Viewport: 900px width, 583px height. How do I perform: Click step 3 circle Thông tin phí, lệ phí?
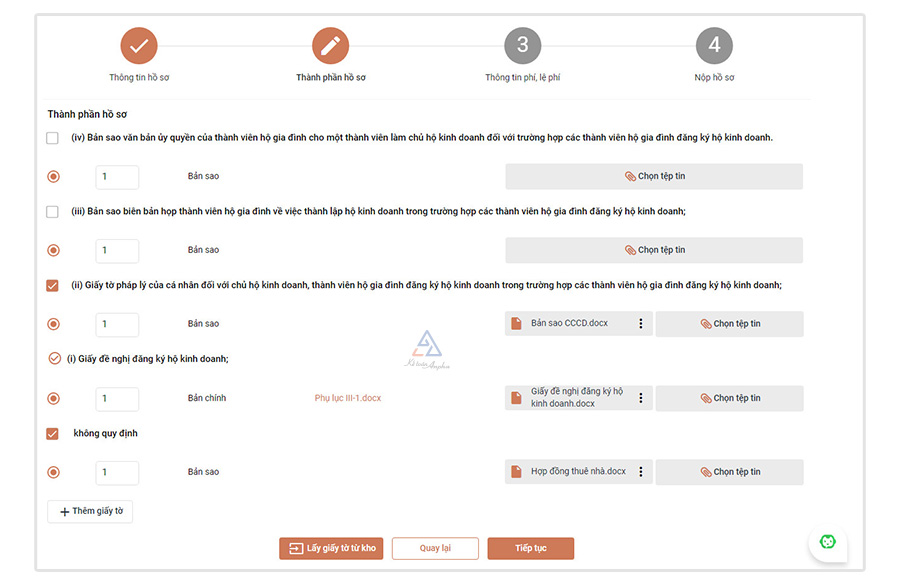(522, 46)
